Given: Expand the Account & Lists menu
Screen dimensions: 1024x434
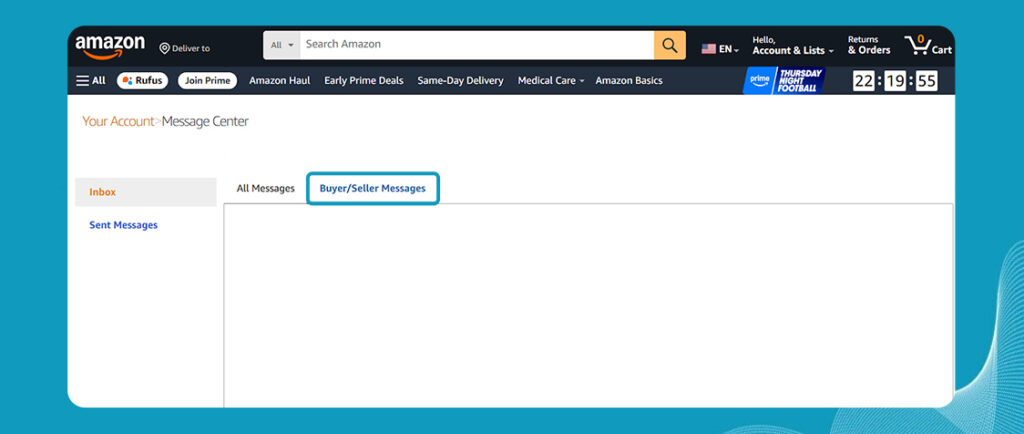Looking at the screenshot, I should 792,46.
